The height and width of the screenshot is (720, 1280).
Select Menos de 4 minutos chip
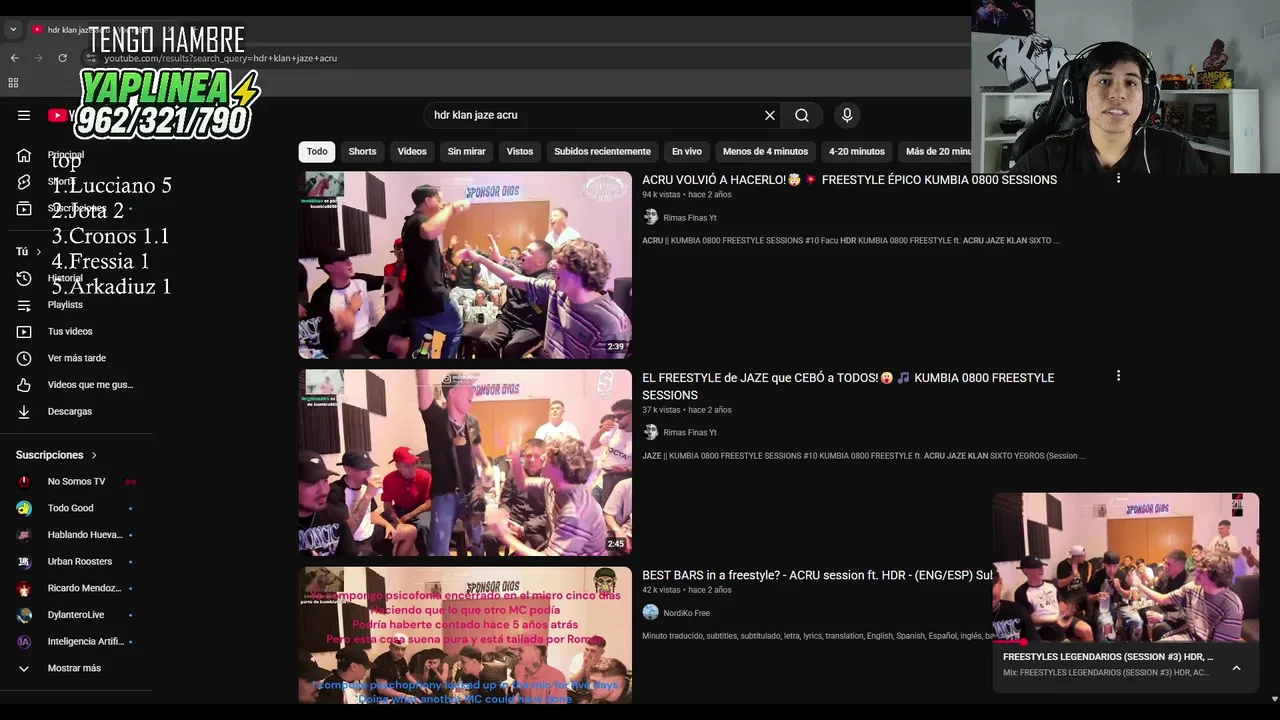765,151
